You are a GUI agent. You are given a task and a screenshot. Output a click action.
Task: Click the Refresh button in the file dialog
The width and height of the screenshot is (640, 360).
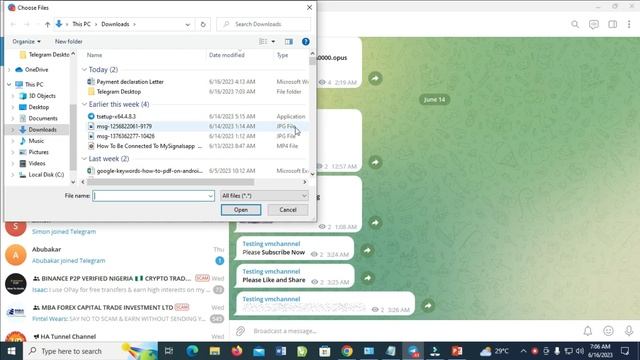203,24
